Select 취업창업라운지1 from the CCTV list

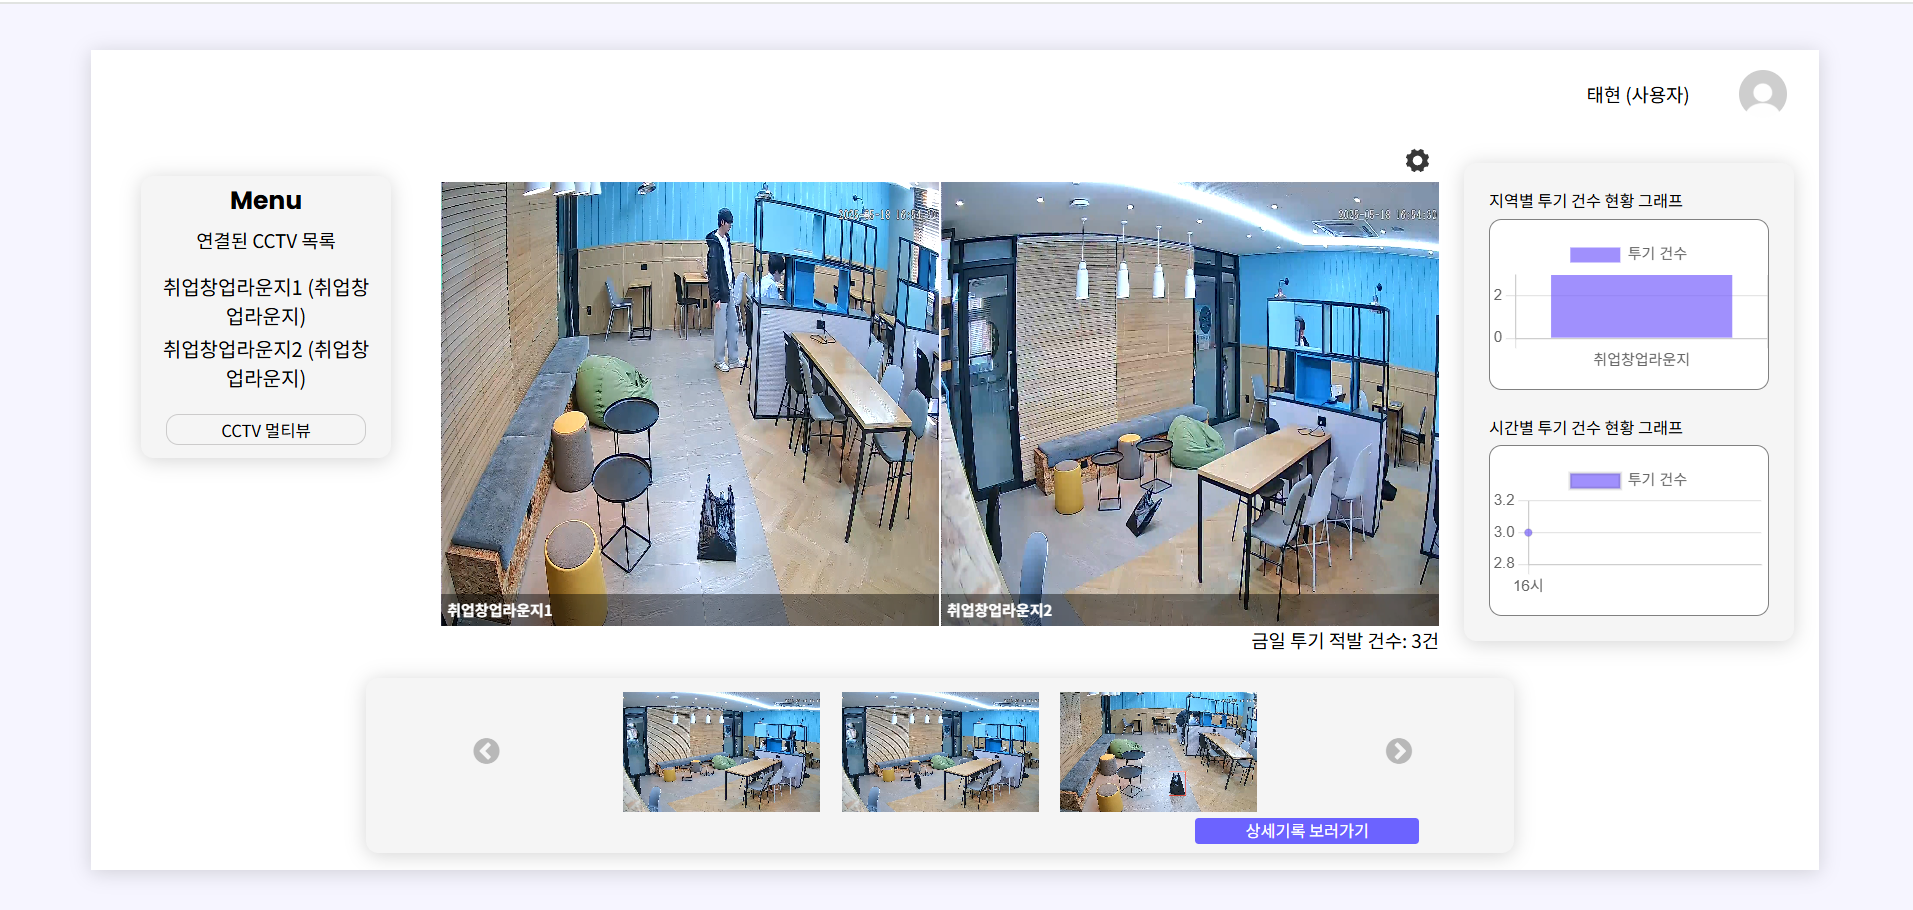pyautogui.click(x=266, y=301)
